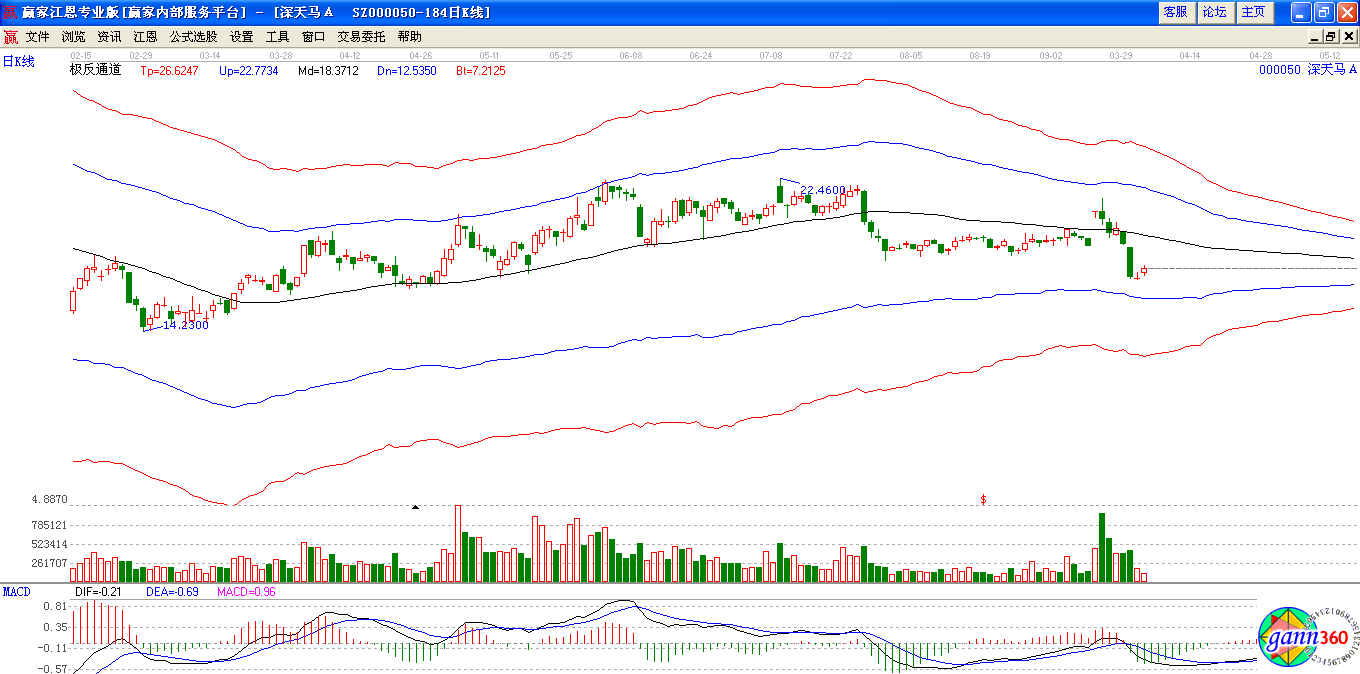
Task: Close the inner chart window
Action: coord(1348,37)
